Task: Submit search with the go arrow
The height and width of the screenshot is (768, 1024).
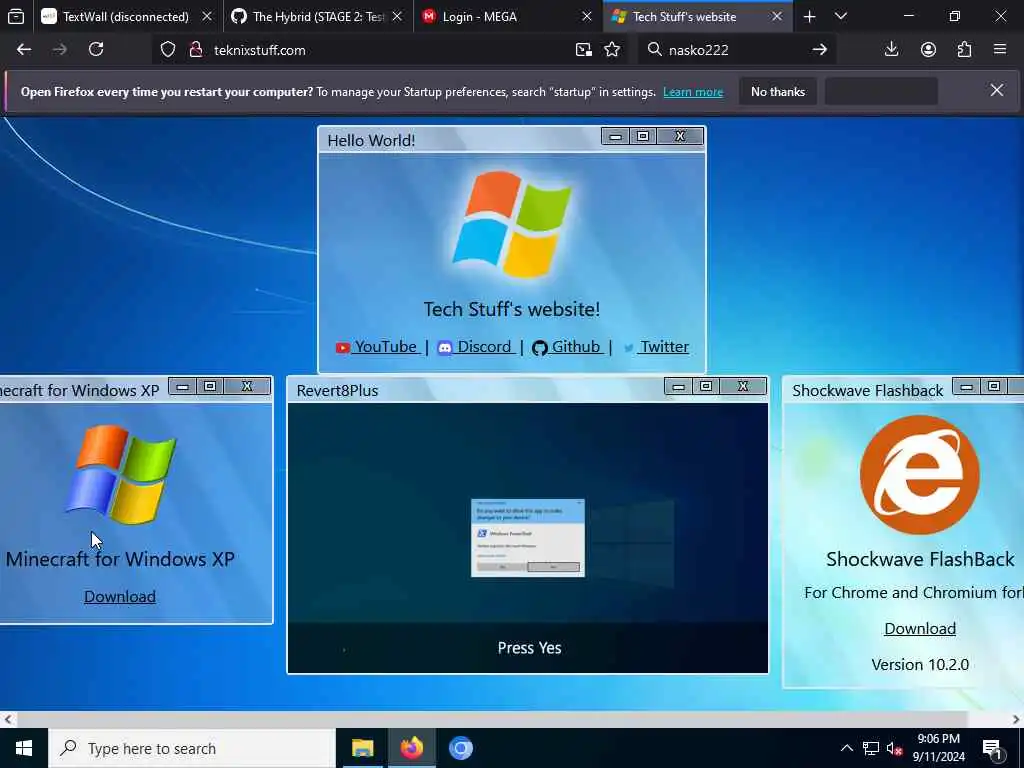Action: tap(820, 50)
